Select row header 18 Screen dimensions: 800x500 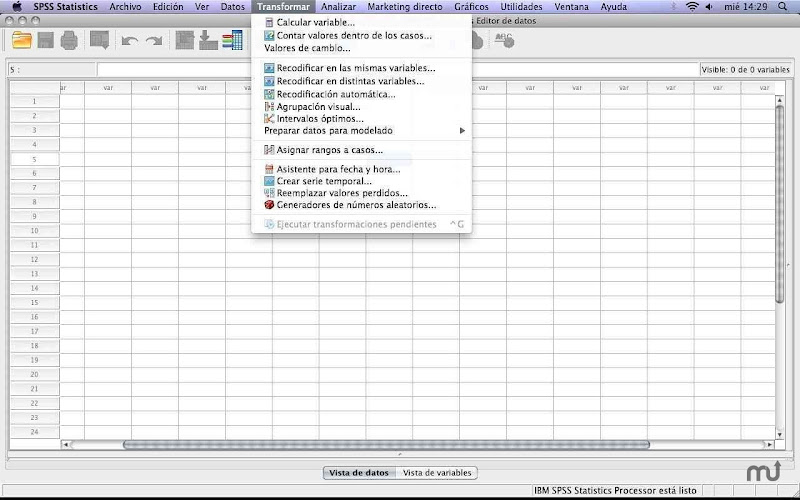35,346
